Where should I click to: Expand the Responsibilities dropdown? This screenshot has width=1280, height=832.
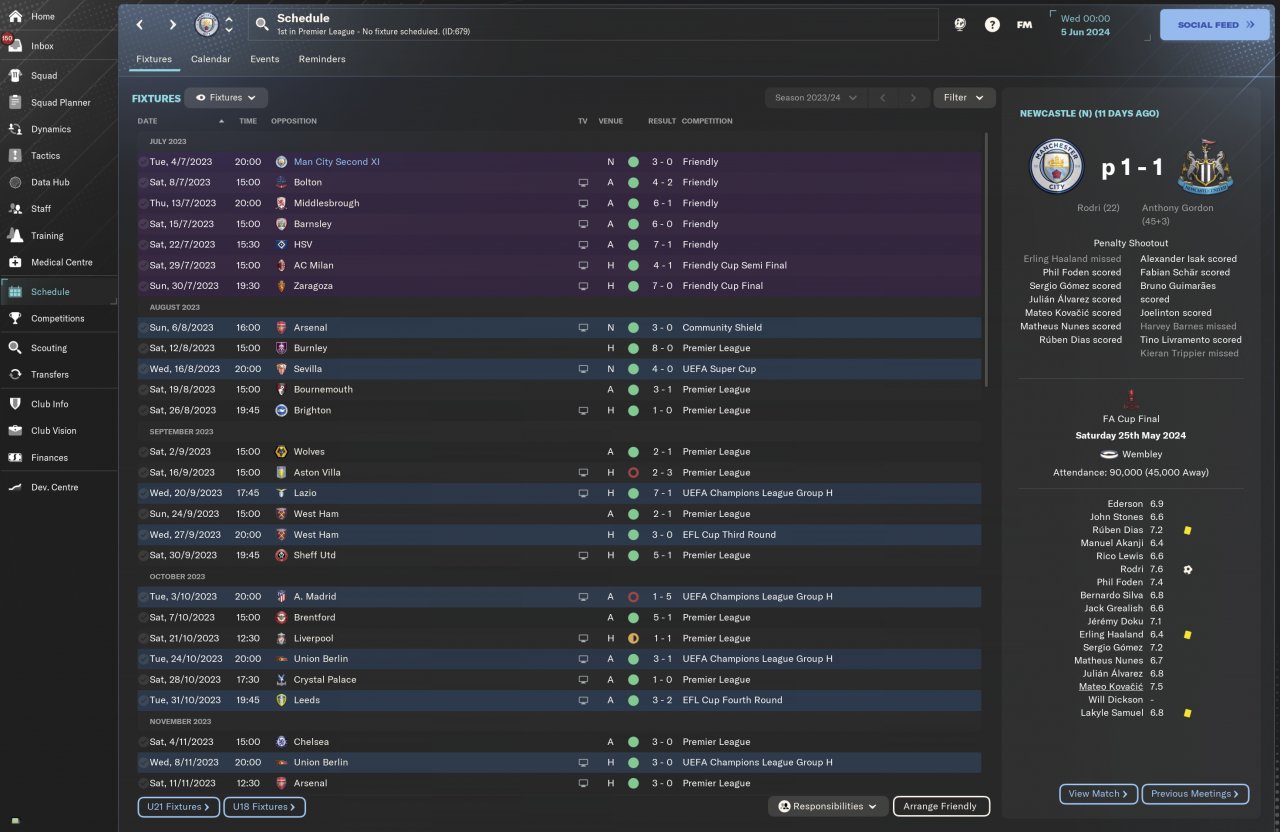click(x=828, y=806)
